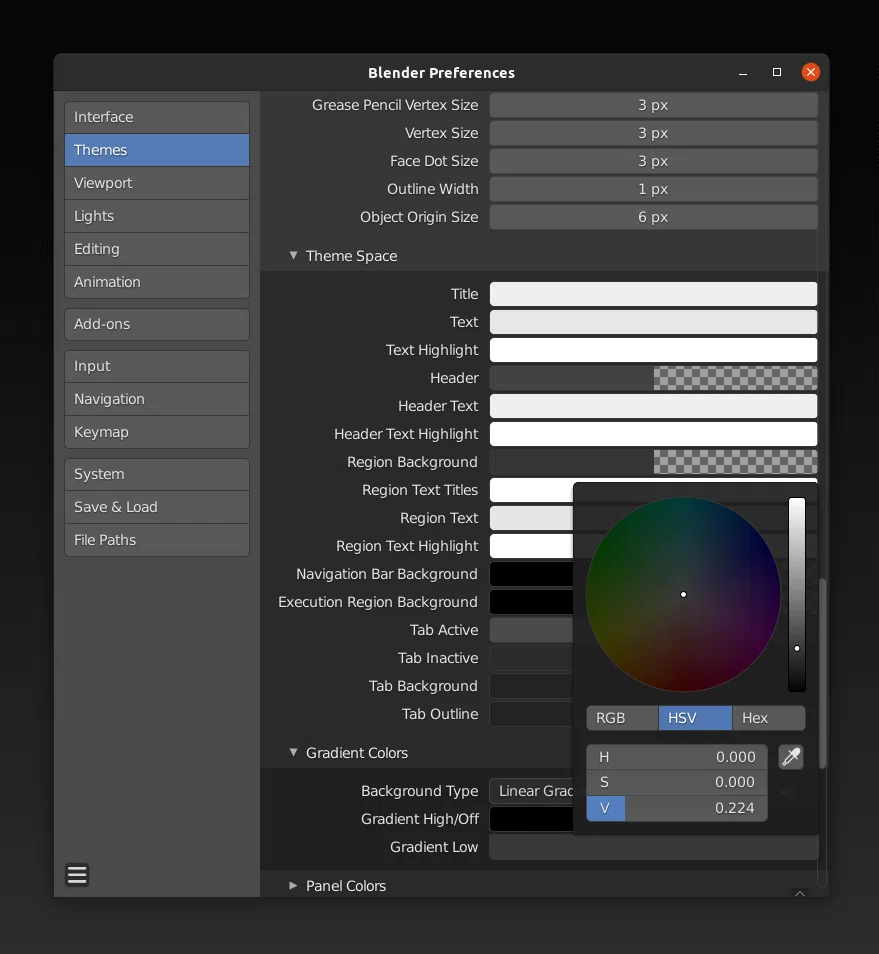The image size is (879, 954).
Task: Click Header Text Highlight color swatch
Action: (653, 434)
